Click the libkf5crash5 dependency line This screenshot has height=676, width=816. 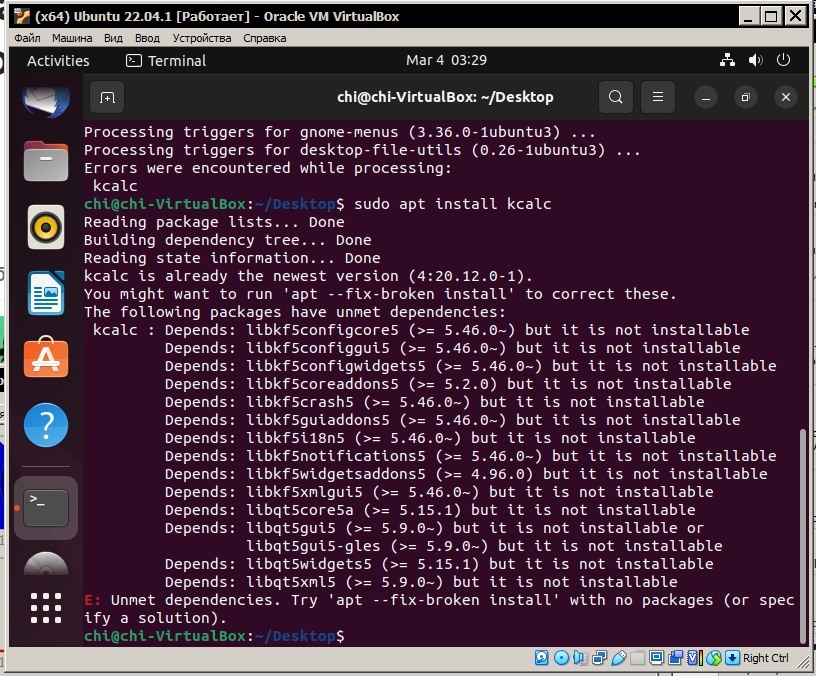coord(435,402)
